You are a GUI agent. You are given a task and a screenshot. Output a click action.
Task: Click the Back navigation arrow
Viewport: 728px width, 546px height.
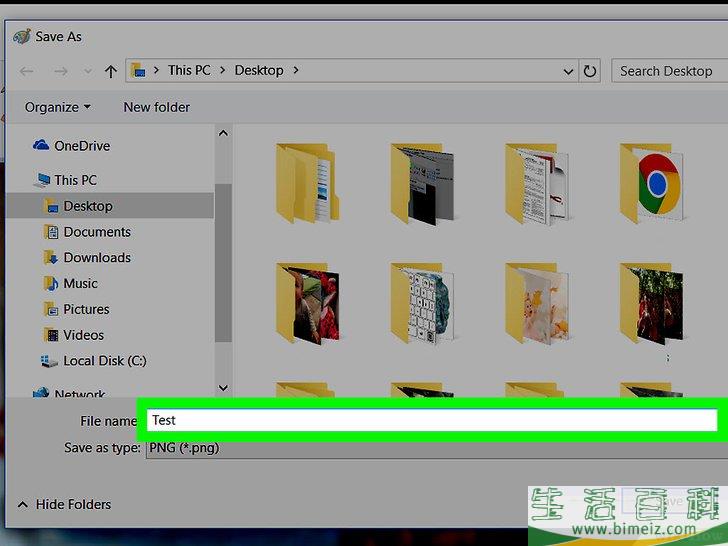click(x=26, y=72)
